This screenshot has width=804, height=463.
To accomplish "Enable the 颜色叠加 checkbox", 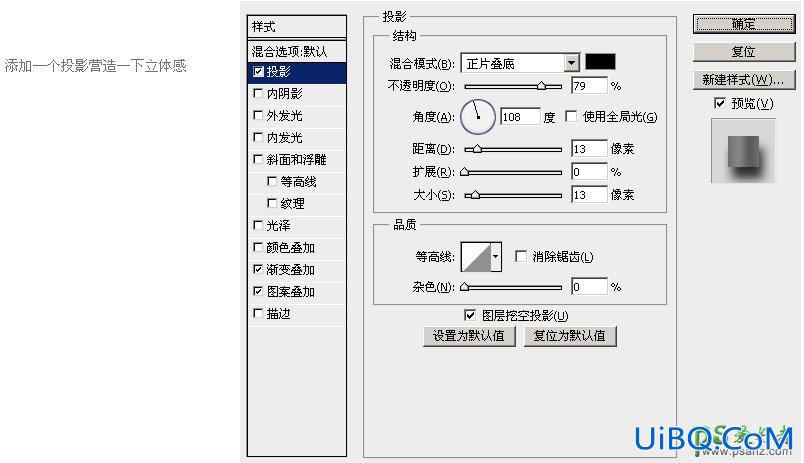I will click(258, 247).
